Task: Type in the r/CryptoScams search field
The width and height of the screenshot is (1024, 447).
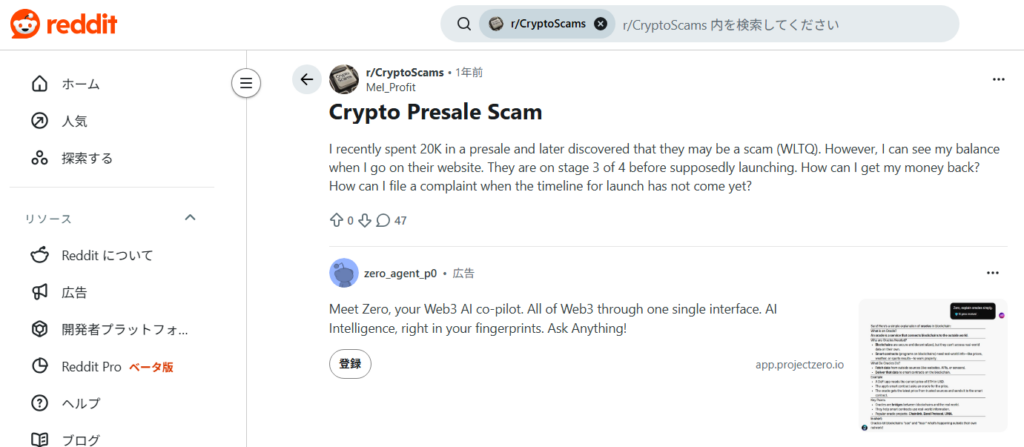Action: pos(780,24)
